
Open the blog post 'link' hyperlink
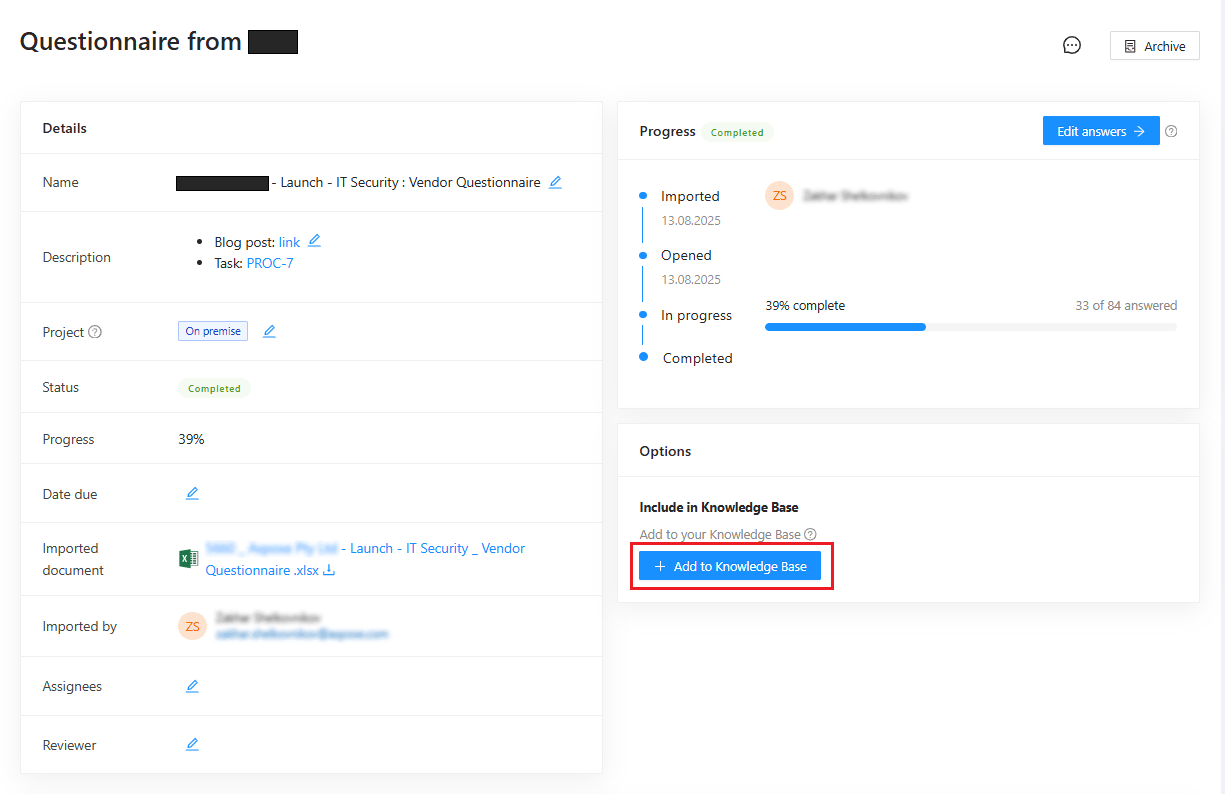tap(289, 241)
